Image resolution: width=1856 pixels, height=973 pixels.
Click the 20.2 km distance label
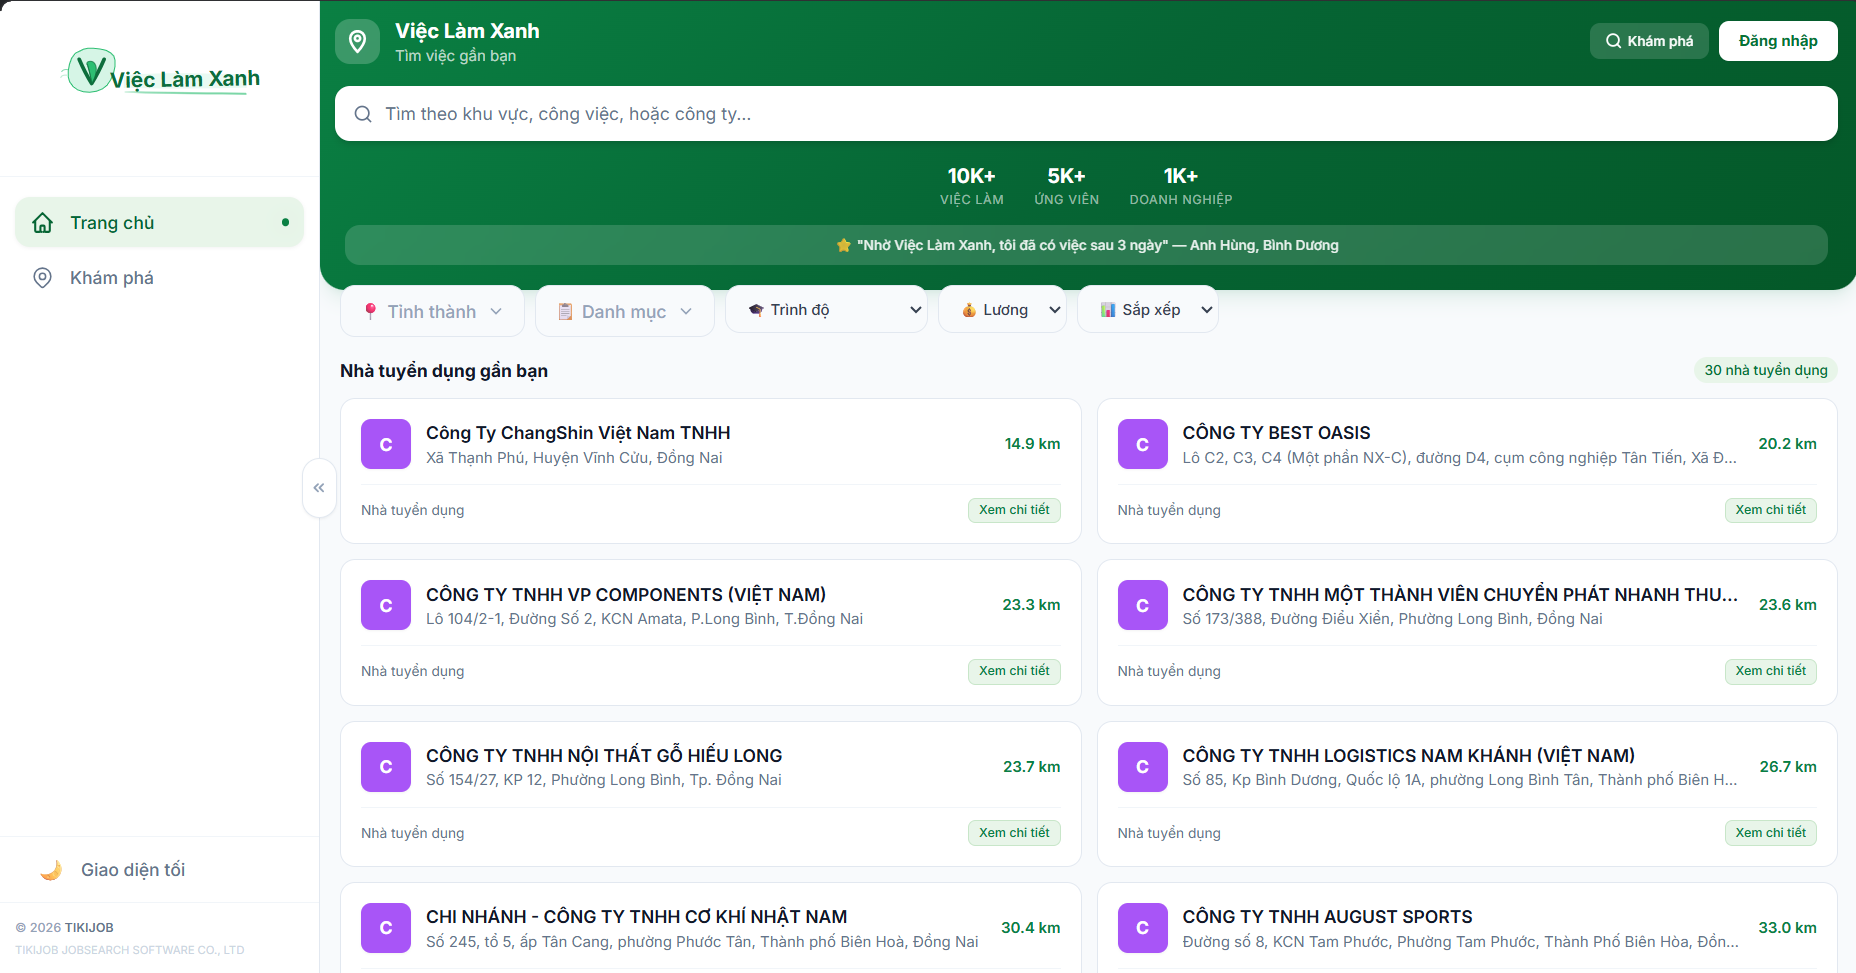(1787, 444)
